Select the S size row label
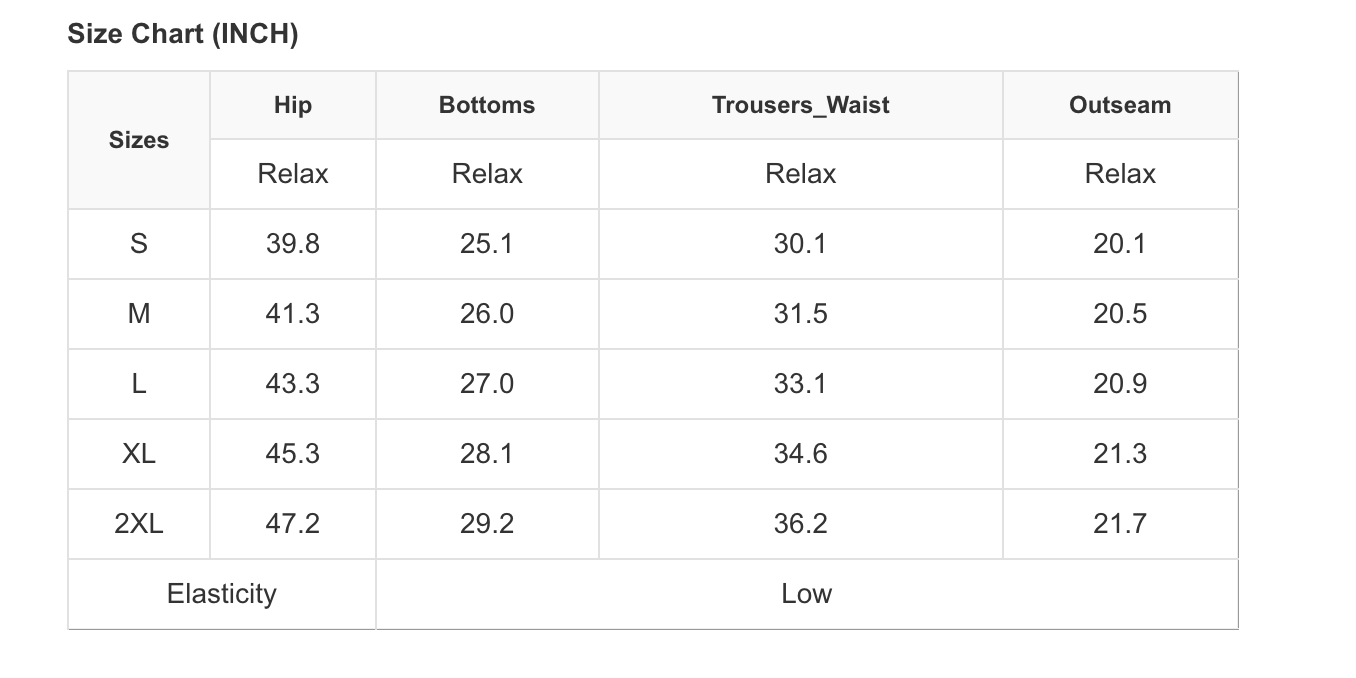Viewport: 1356px width, 678px height. (139, 244)
